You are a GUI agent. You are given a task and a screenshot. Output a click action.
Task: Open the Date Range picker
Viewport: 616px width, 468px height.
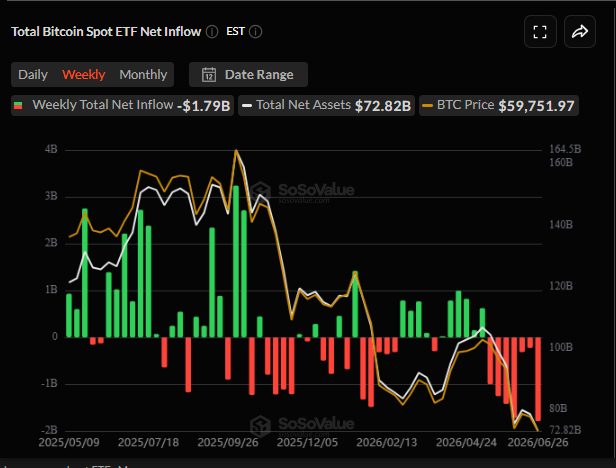(248, 75)
